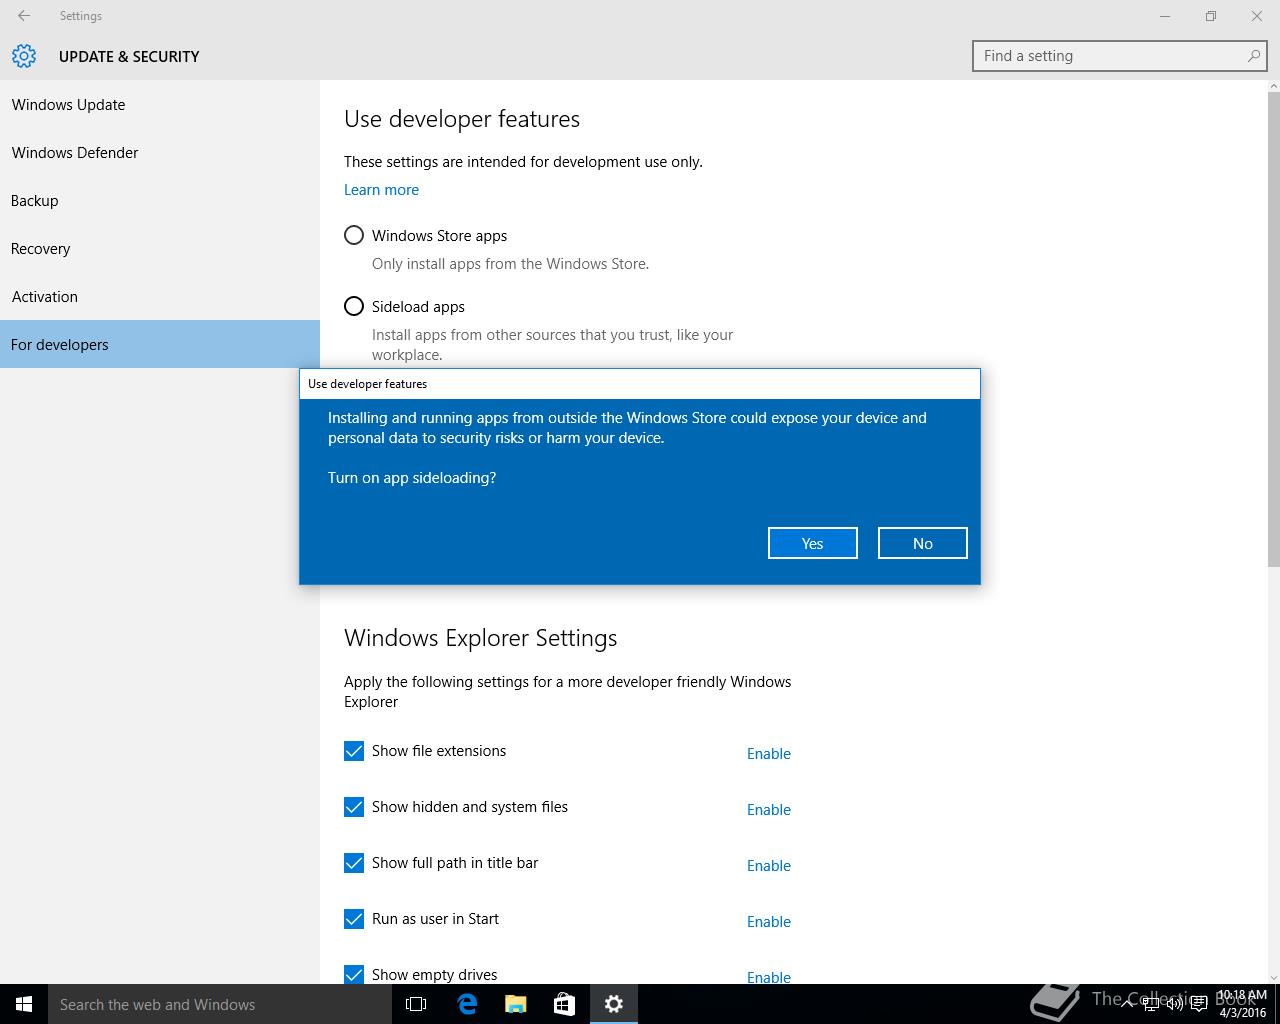Follow the Learn more link

[x=381, y=190]
